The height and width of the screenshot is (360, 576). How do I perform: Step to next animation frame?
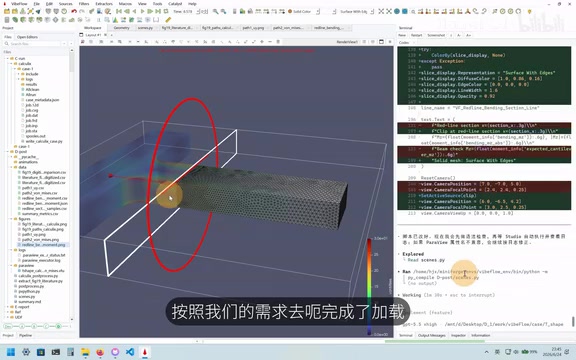click(150, 11)
